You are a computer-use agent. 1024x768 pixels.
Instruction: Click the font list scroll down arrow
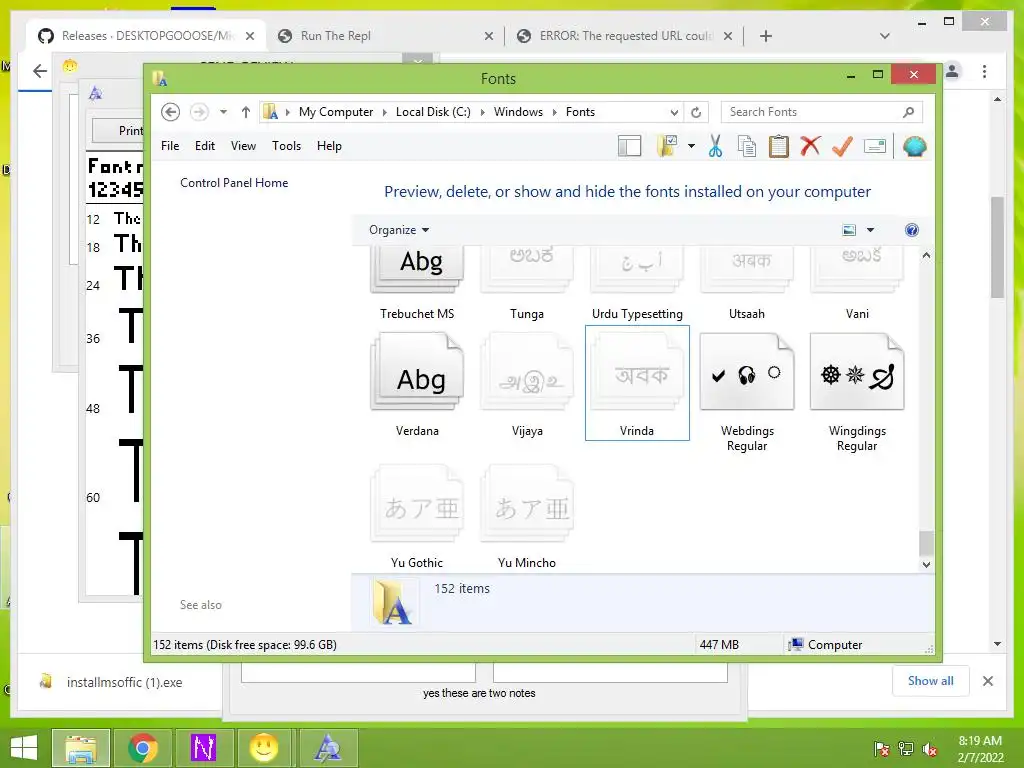pos(926,564)
